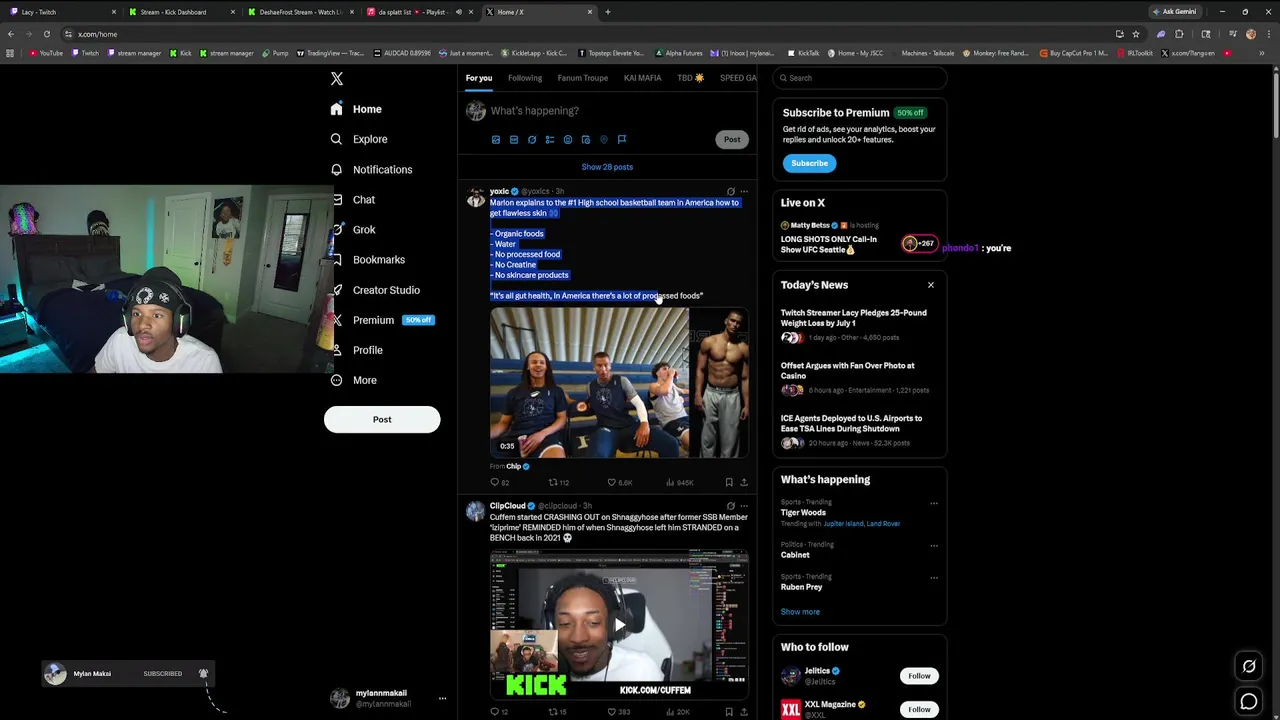Click the notification bell toggle by Subscribed
The image size is (1280, 720).
pos(203,674)
